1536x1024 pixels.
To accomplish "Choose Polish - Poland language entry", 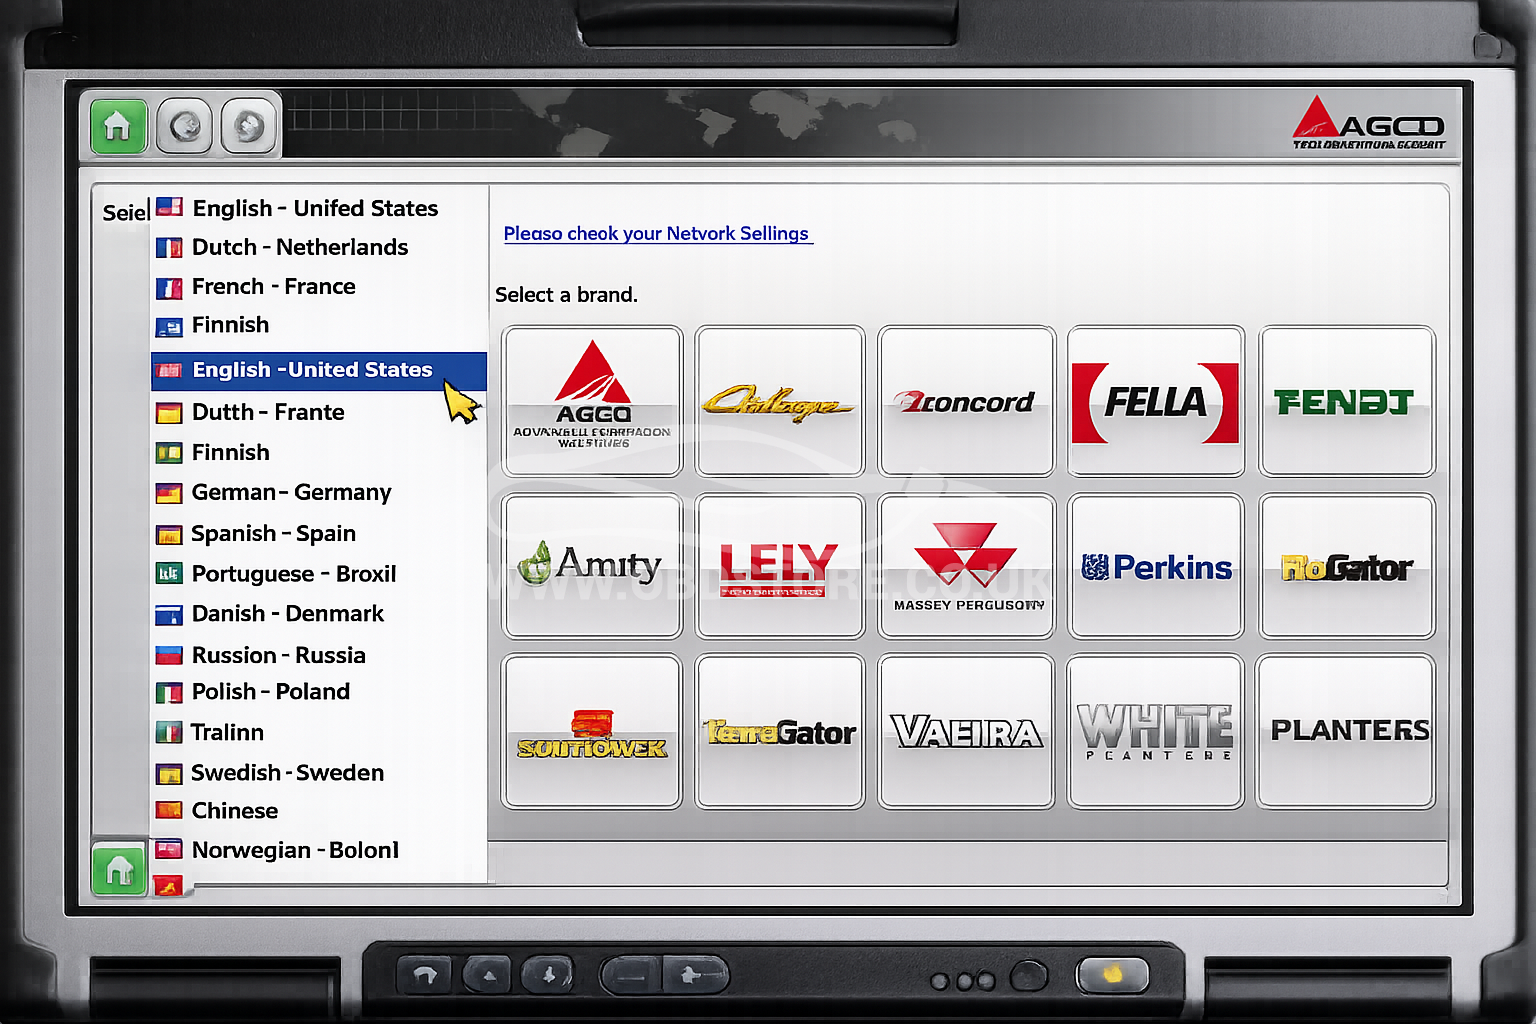I will (270, 691).
